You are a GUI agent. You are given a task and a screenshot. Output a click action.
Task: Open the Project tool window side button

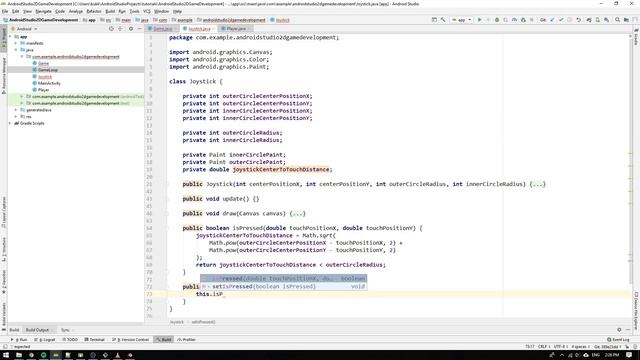tap(4, 39)
